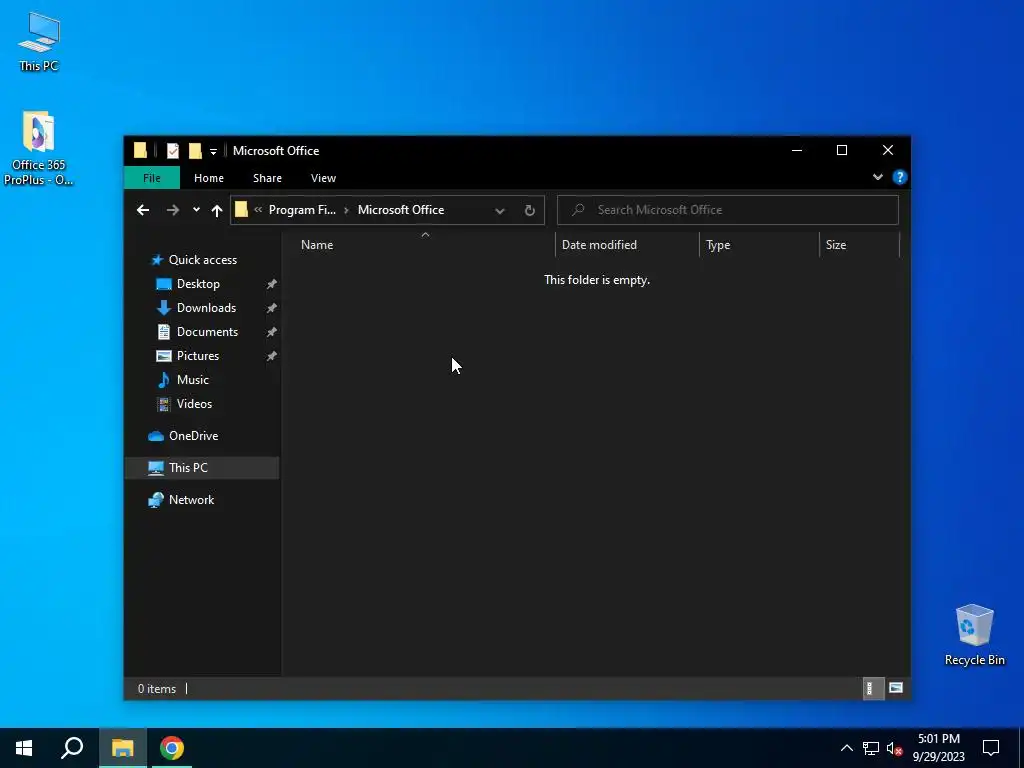Sort by the Date modified column

point(627,245)
